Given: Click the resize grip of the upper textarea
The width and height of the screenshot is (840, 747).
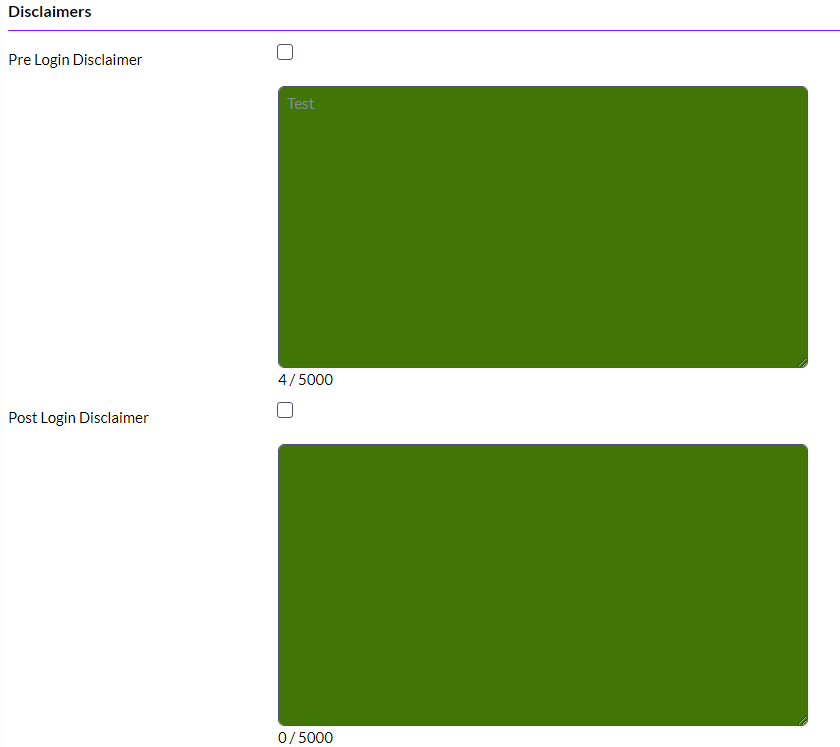Looking at the screenshot, I should [x=802, y=361].
